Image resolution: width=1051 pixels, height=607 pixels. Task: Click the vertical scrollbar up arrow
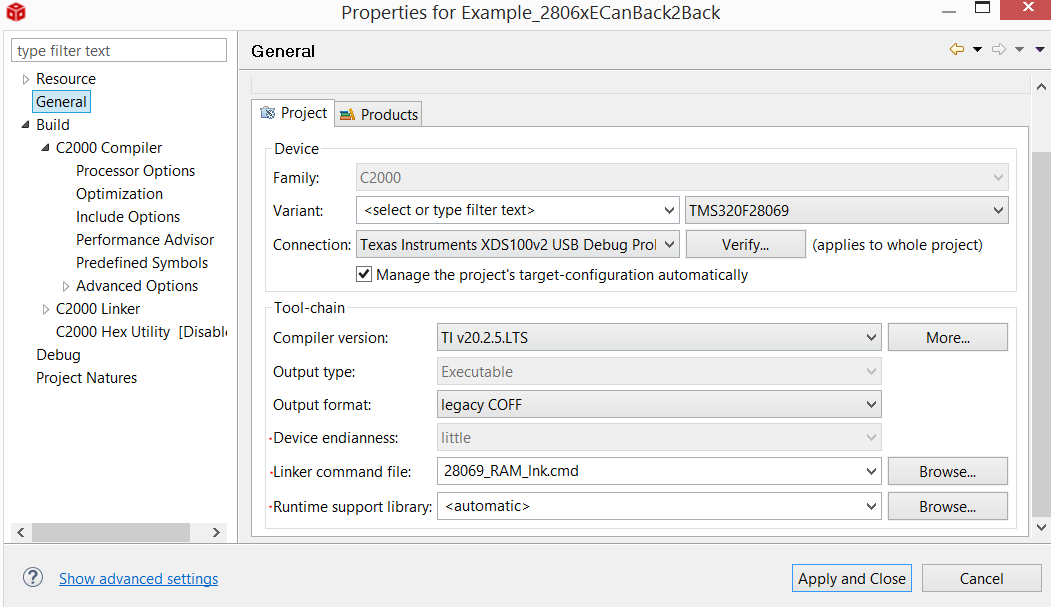pyautogui.click(x=1041, y=86)
